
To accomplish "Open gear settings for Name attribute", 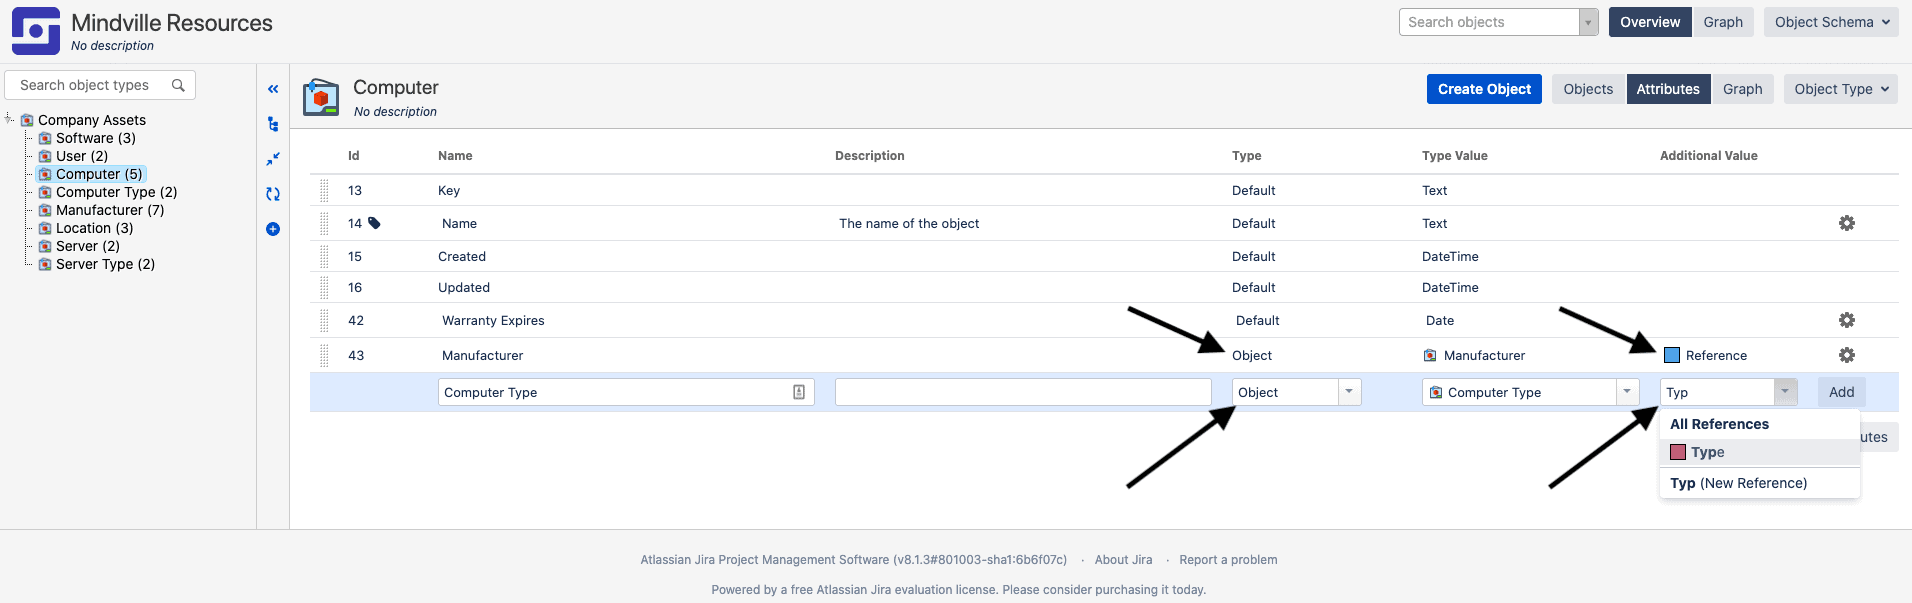I will (1847, 223).
